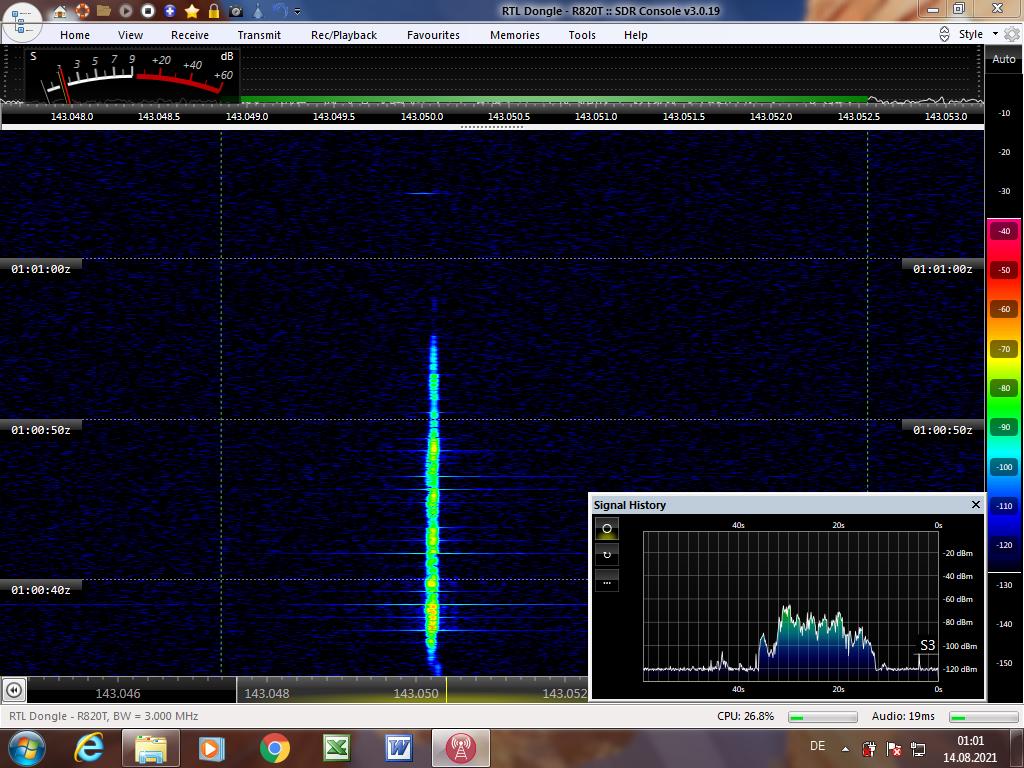Click the -80 green level on color scale
This screenshot has width=1024, height=768.
pyautogui.click(x=1004, y=388)
